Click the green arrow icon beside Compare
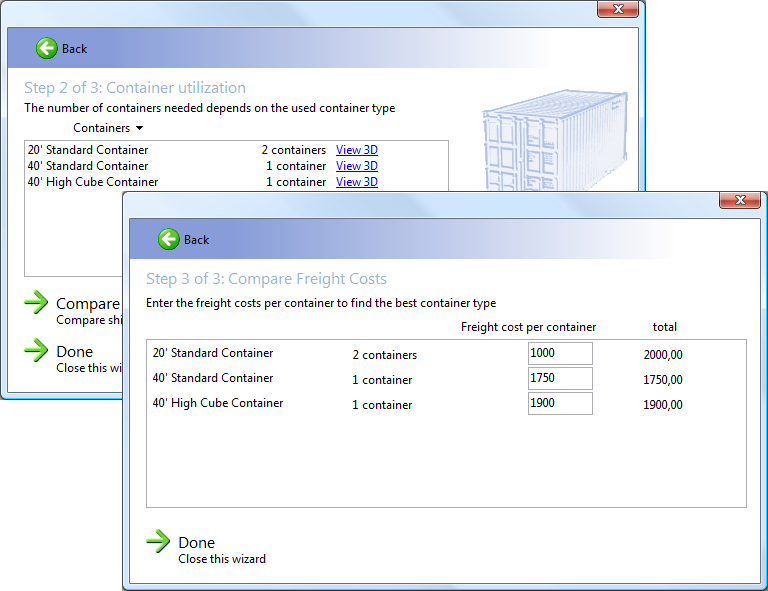 (36, 302)
